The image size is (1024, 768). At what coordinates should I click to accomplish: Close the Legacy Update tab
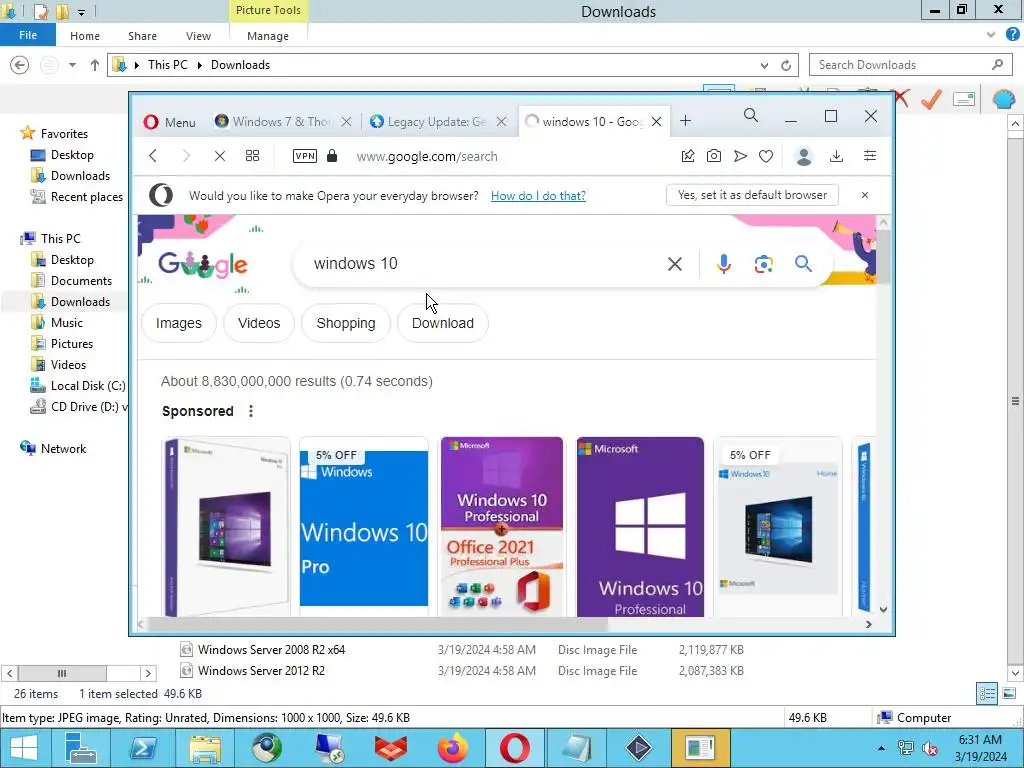click(502, 121)
